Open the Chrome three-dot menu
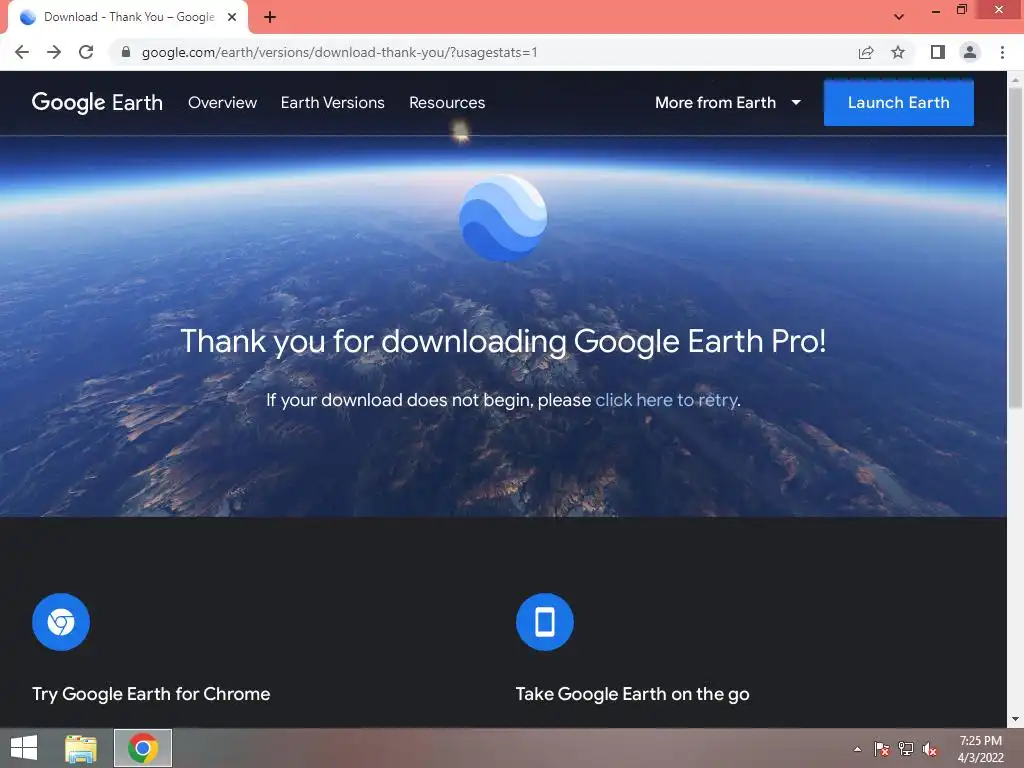Image resolution: width=1024 pixels, height=768 pixels. tap(1002, 52)
